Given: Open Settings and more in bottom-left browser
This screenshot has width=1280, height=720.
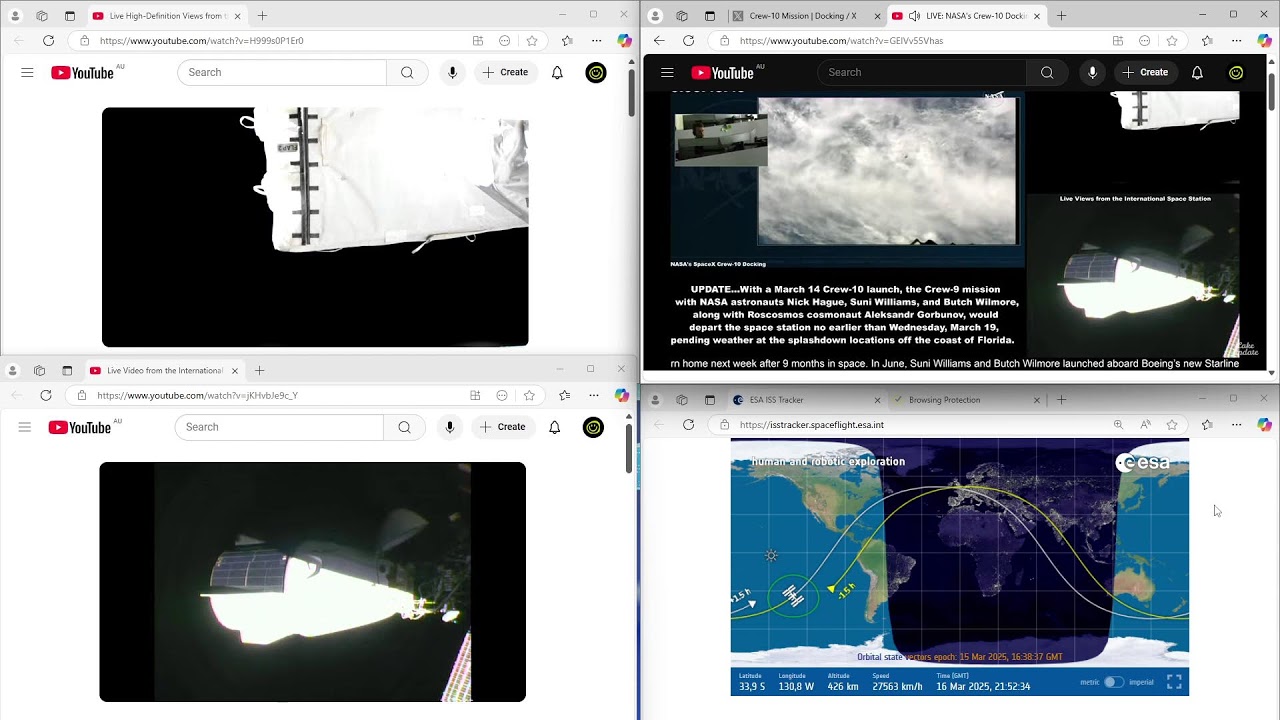Looking at the screenshot, I should click(x=594, y=395).
